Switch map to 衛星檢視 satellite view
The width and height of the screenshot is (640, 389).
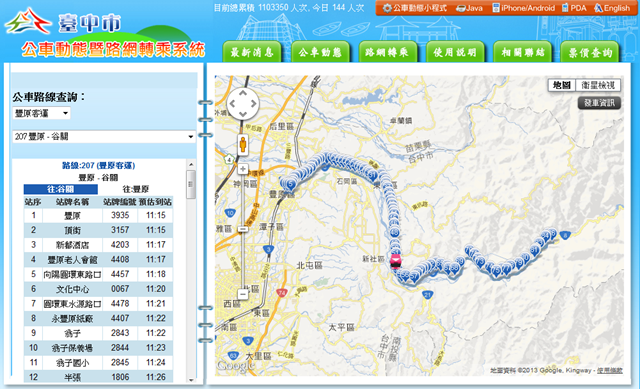pyautogui.click(x=598, y=85)
